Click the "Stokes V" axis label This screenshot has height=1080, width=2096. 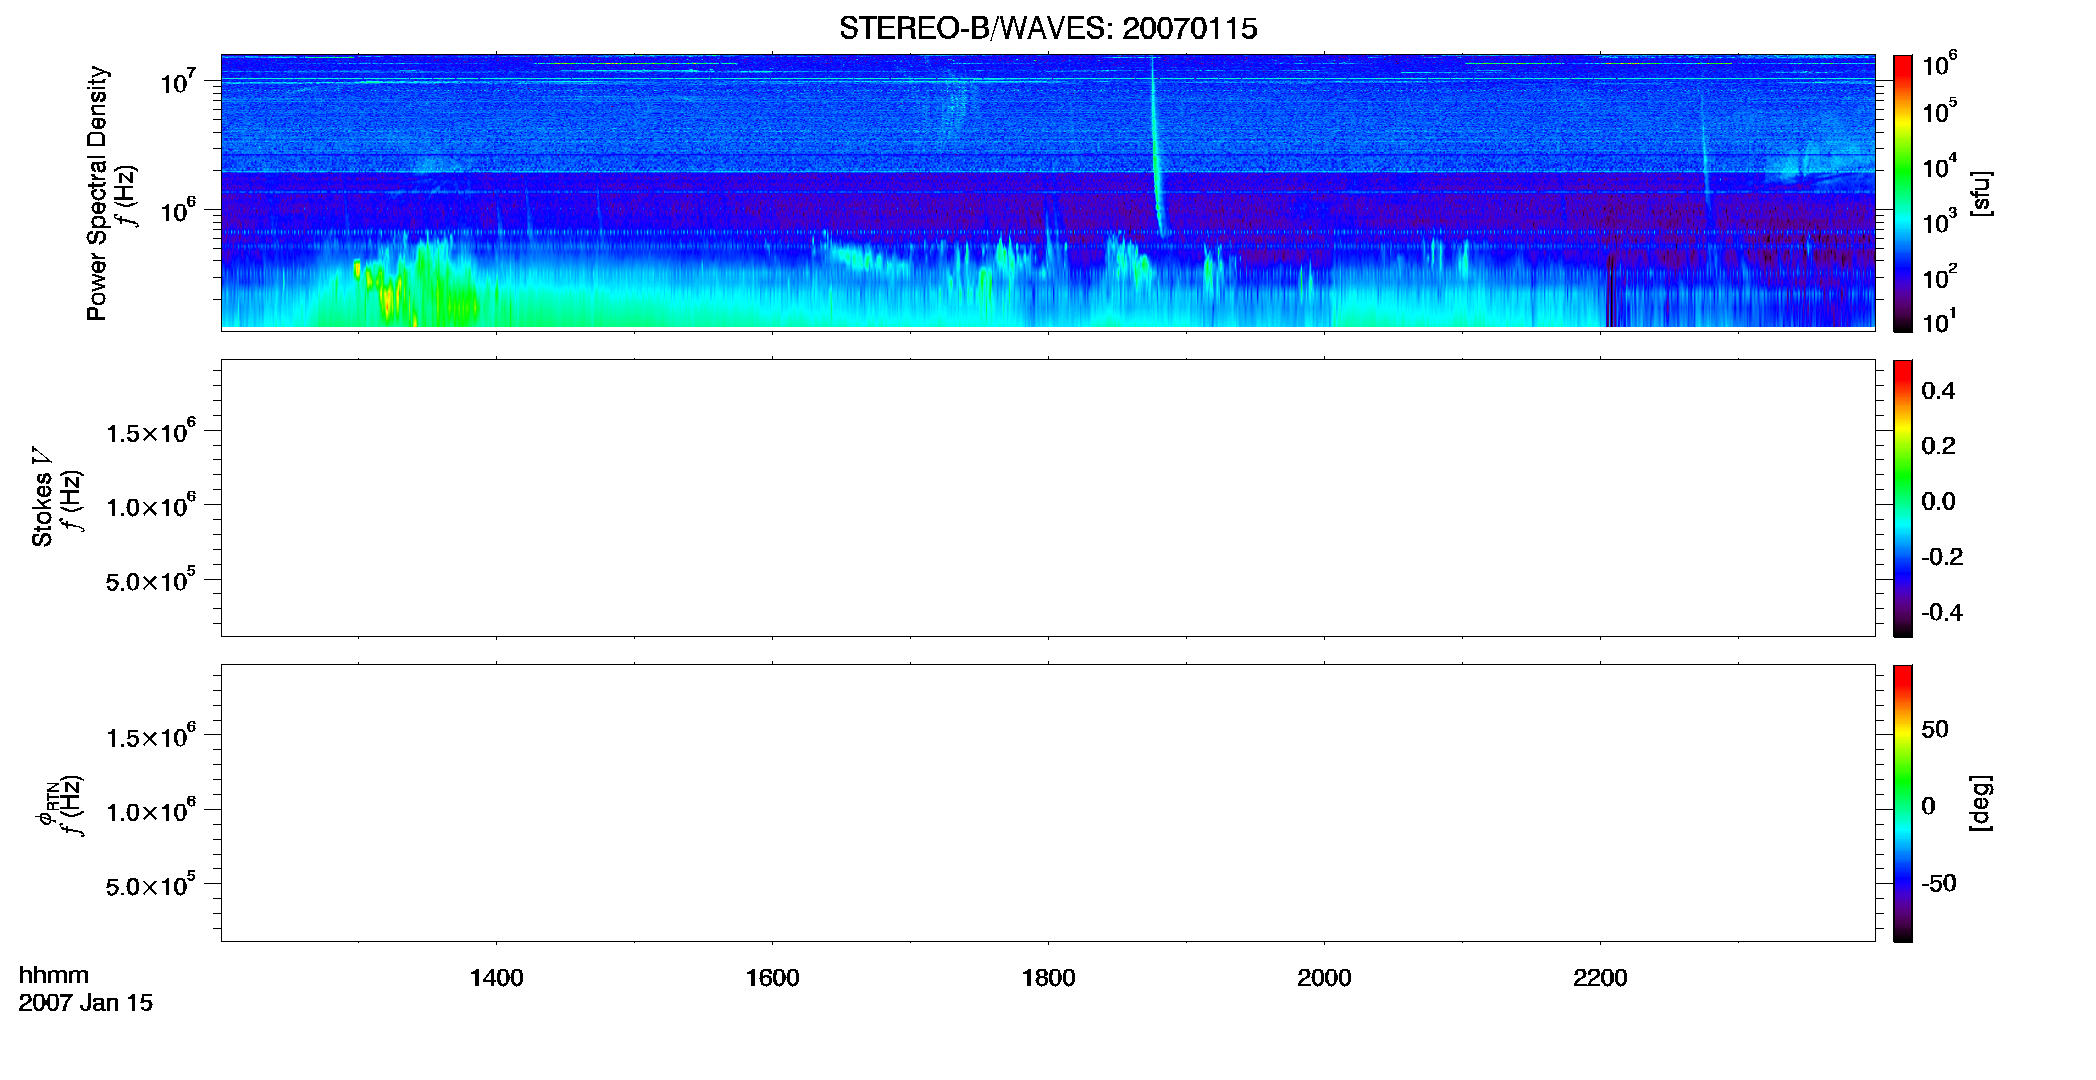(x=42, y=497)
